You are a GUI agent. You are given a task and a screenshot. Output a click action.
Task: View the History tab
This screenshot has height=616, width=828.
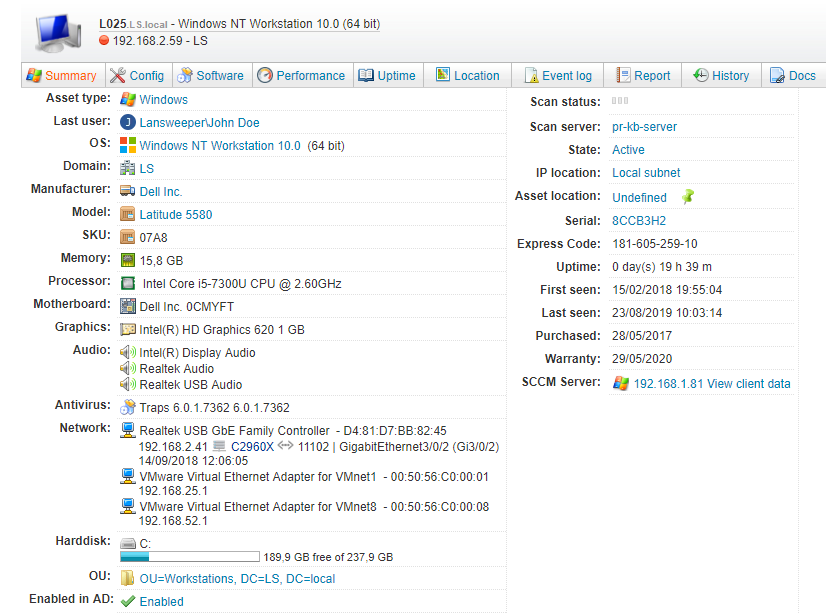722,75
